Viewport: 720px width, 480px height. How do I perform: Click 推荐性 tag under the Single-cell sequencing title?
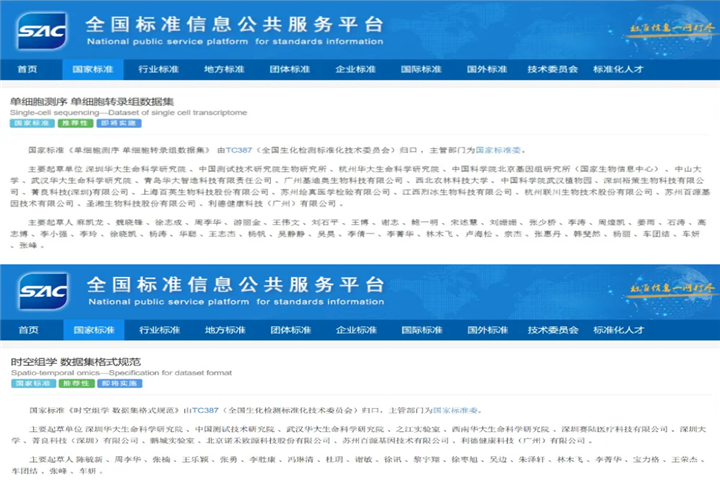(75, 123)
